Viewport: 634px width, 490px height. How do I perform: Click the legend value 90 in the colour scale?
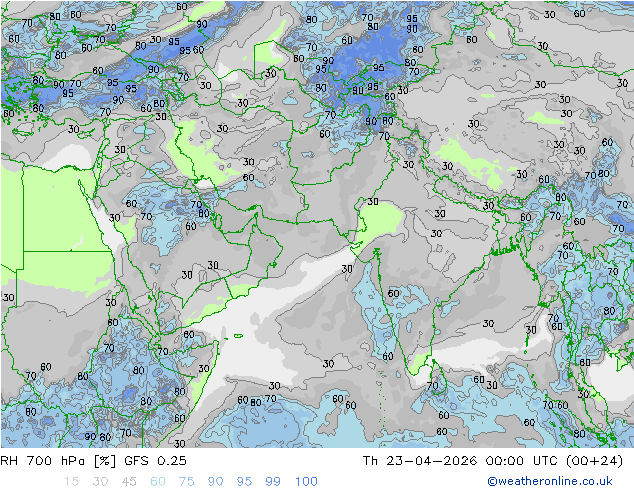pyautogui.click(x=216, y=482)
